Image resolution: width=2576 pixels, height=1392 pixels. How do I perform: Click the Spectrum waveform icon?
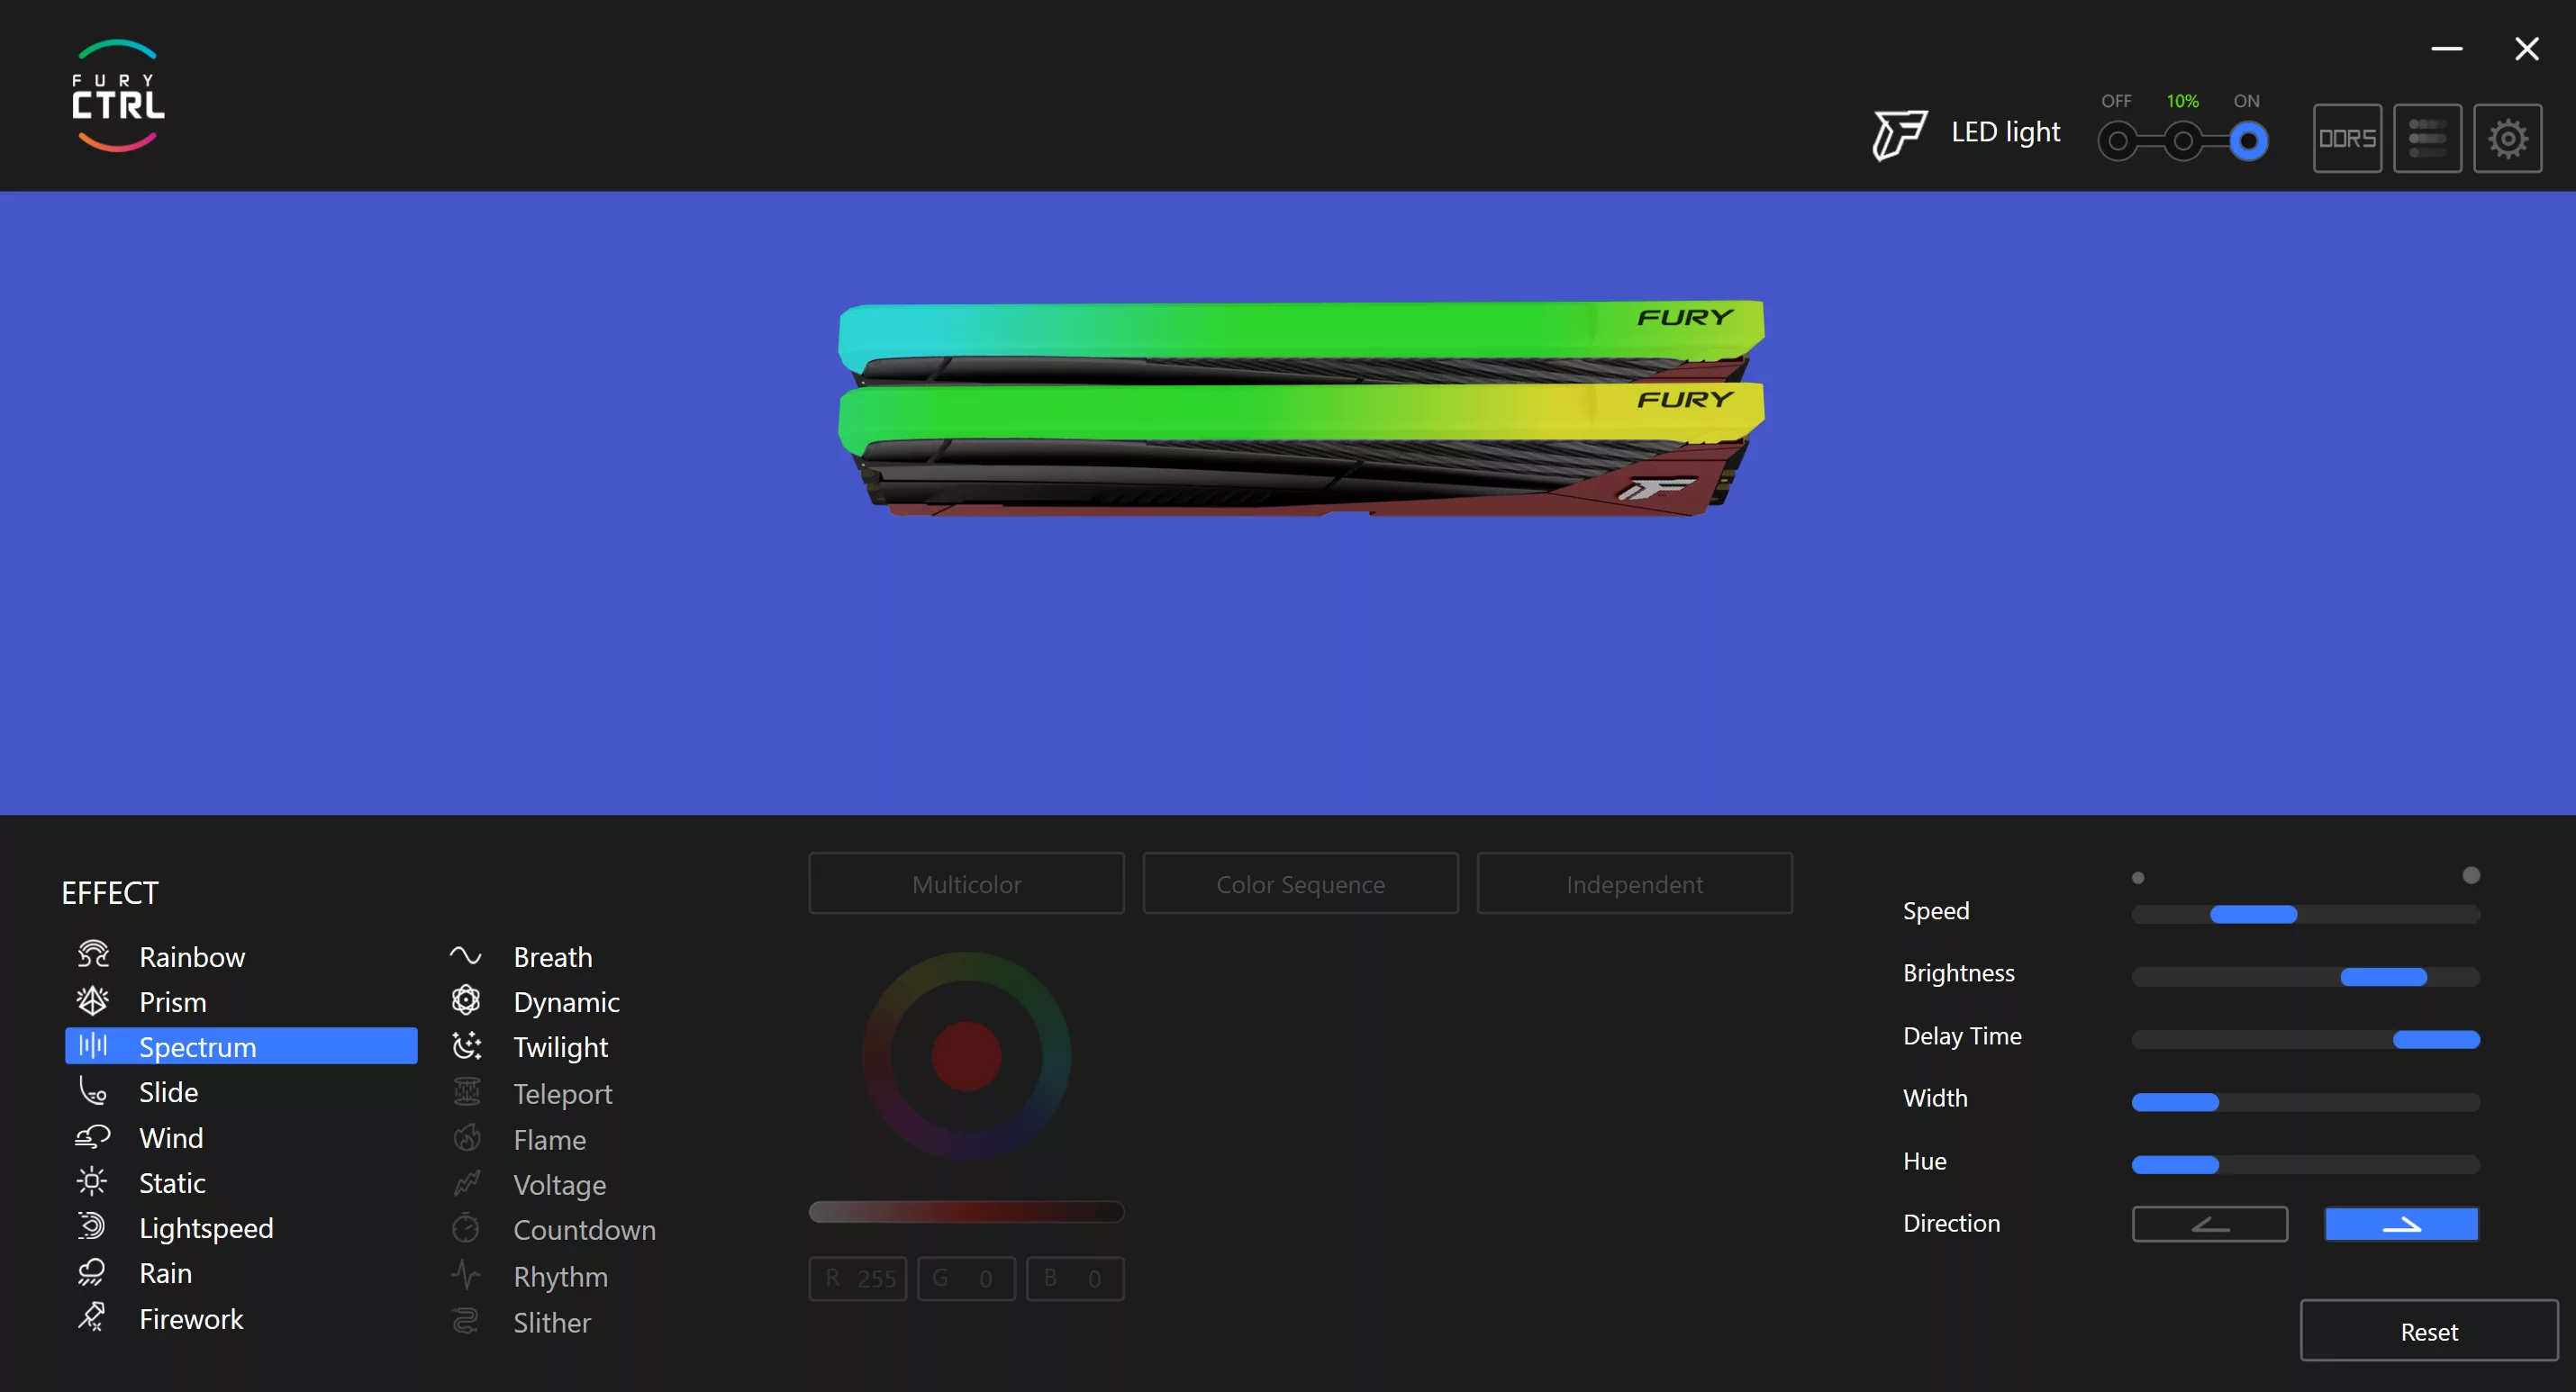[x=93, y=1046]
